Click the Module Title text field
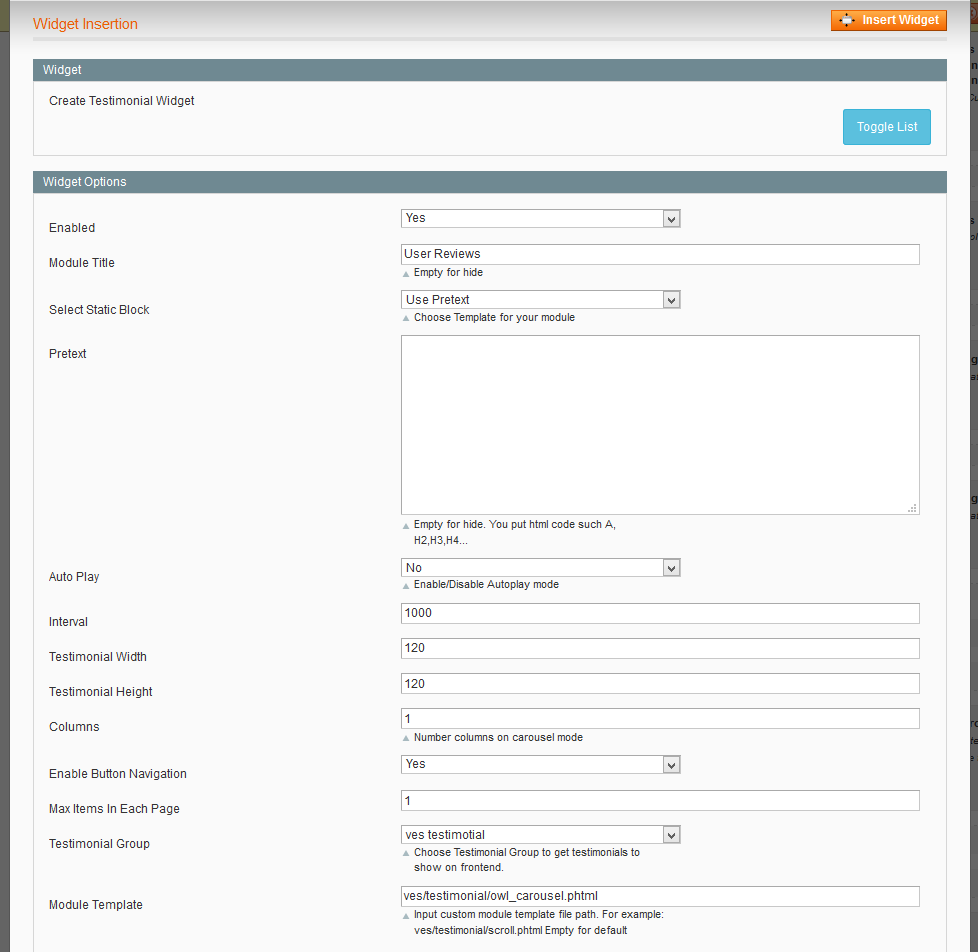 (660, 255)
